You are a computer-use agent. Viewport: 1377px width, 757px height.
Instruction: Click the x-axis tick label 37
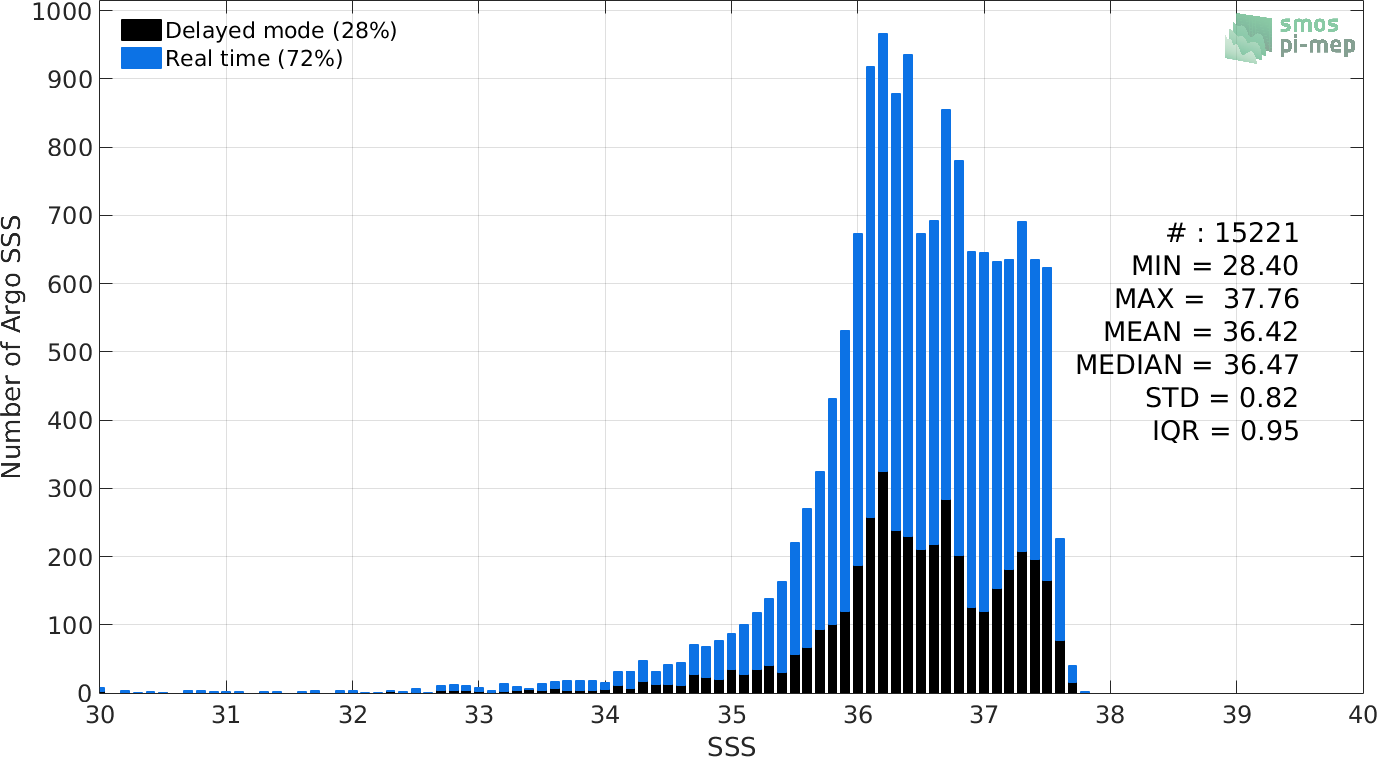point(984,715)
